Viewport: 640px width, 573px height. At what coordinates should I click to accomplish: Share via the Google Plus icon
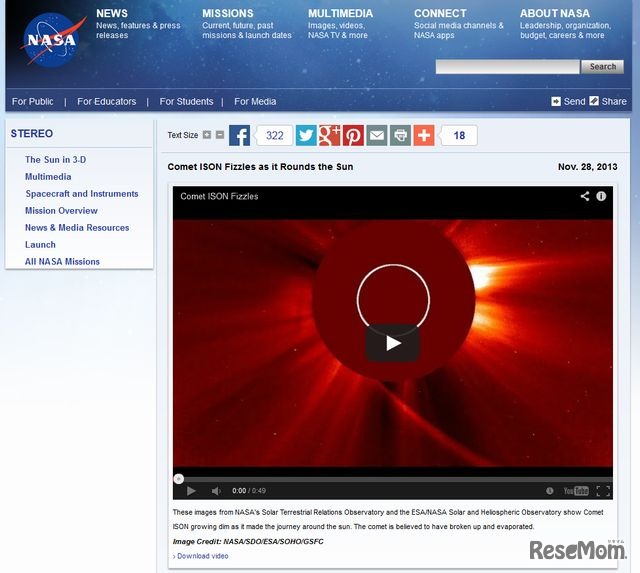coord(330,136)
